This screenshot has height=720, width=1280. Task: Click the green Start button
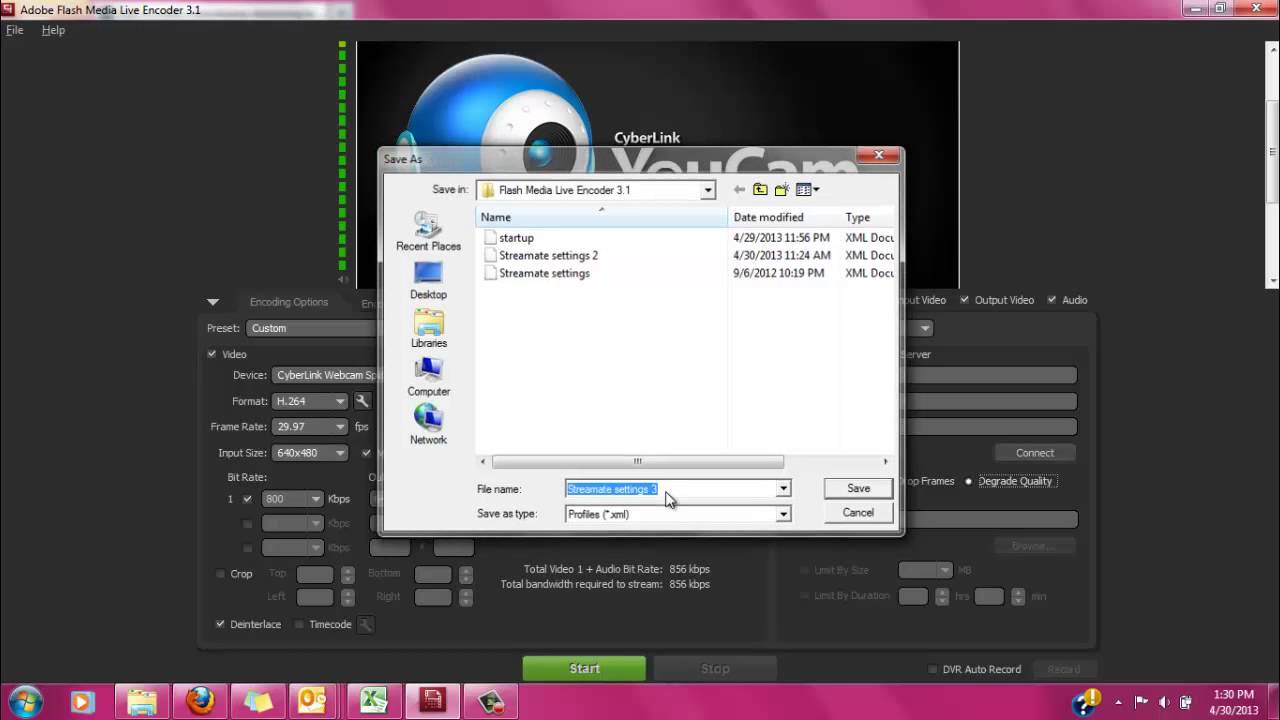pyautogui.click(x=585, y=669)
